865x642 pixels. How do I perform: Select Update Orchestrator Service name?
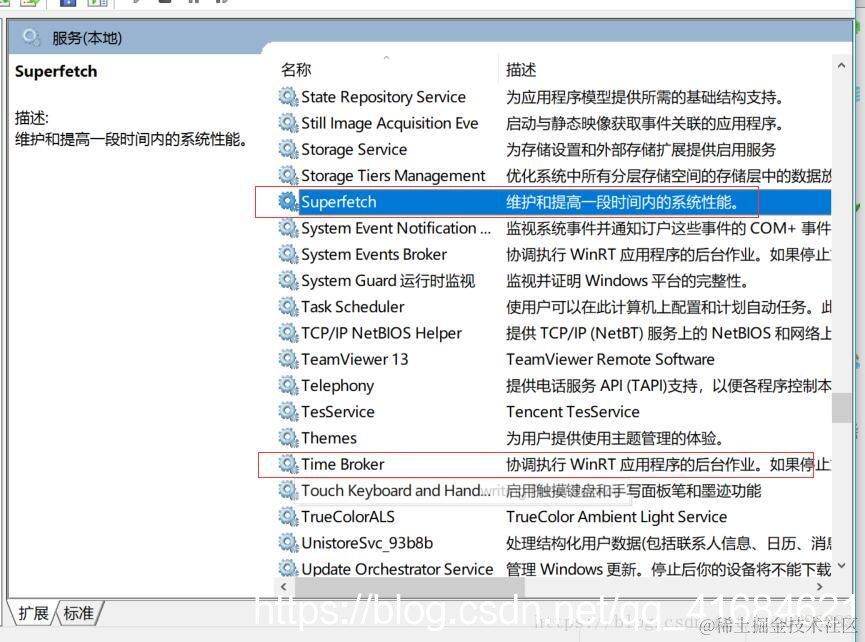pos(397,569)
